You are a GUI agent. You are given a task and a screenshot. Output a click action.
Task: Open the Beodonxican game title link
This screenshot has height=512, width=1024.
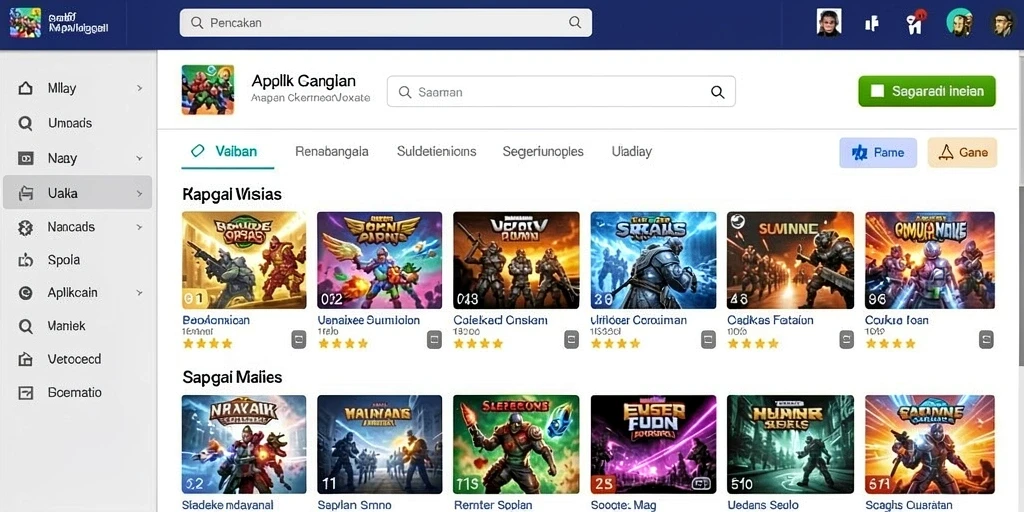pyautogui.click(x=216, y=320)
